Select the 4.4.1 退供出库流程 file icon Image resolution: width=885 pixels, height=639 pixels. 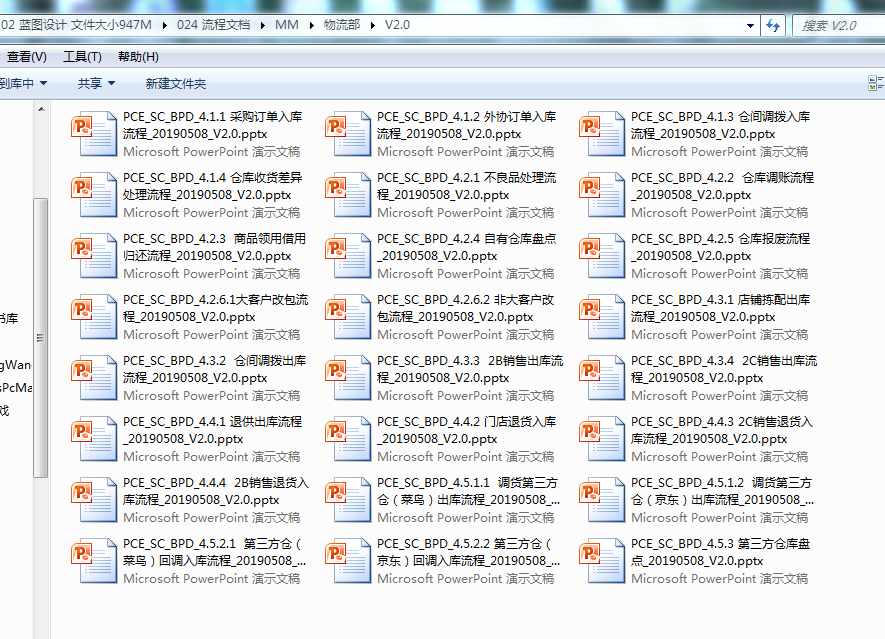95,439
